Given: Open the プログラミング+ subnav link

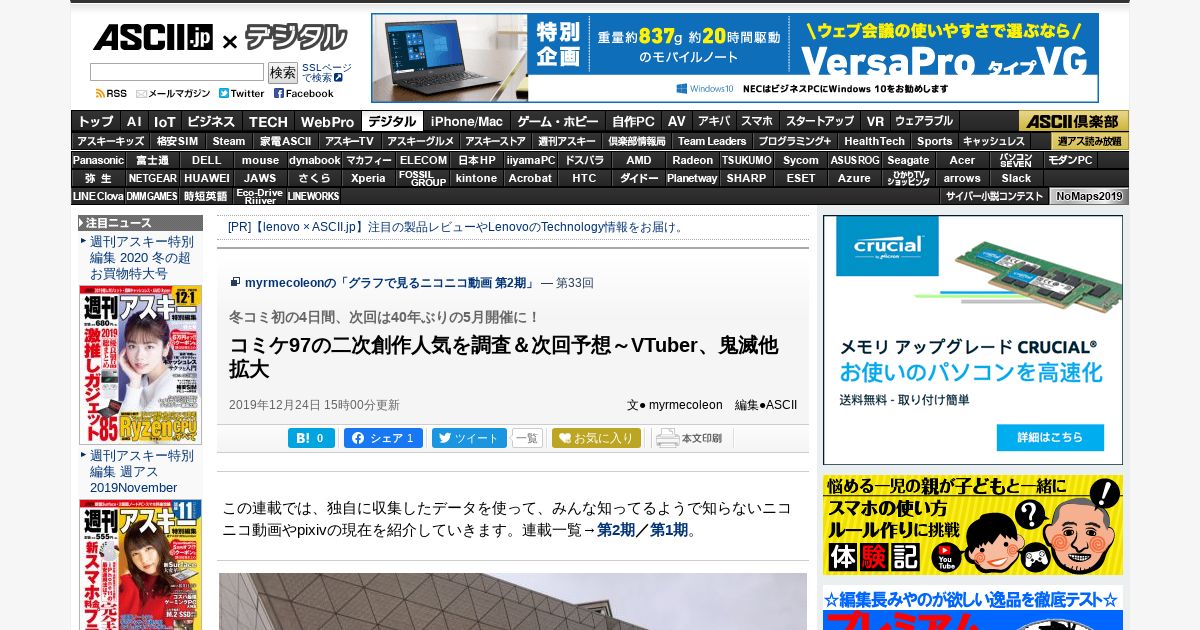Looking at the screenshot, I should tap(794, 141).
